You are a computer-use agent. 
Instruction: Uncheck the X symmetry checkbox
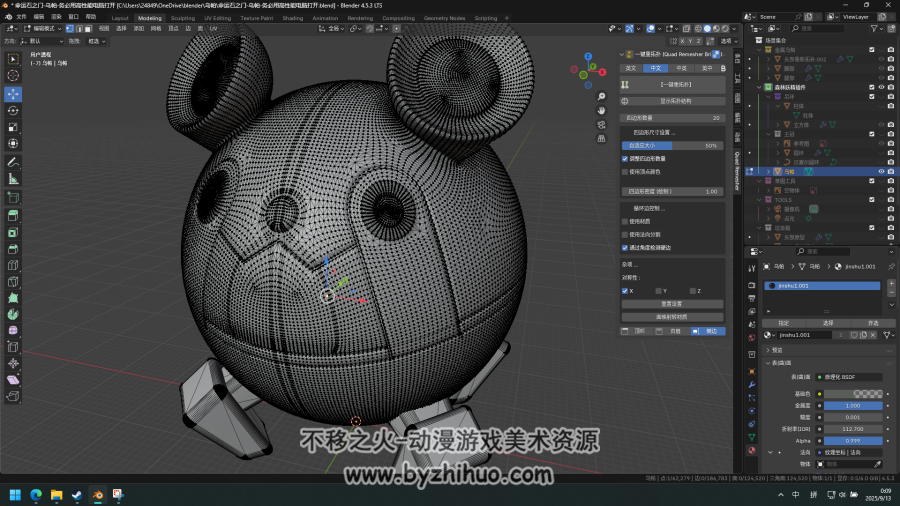pos(625,291)
